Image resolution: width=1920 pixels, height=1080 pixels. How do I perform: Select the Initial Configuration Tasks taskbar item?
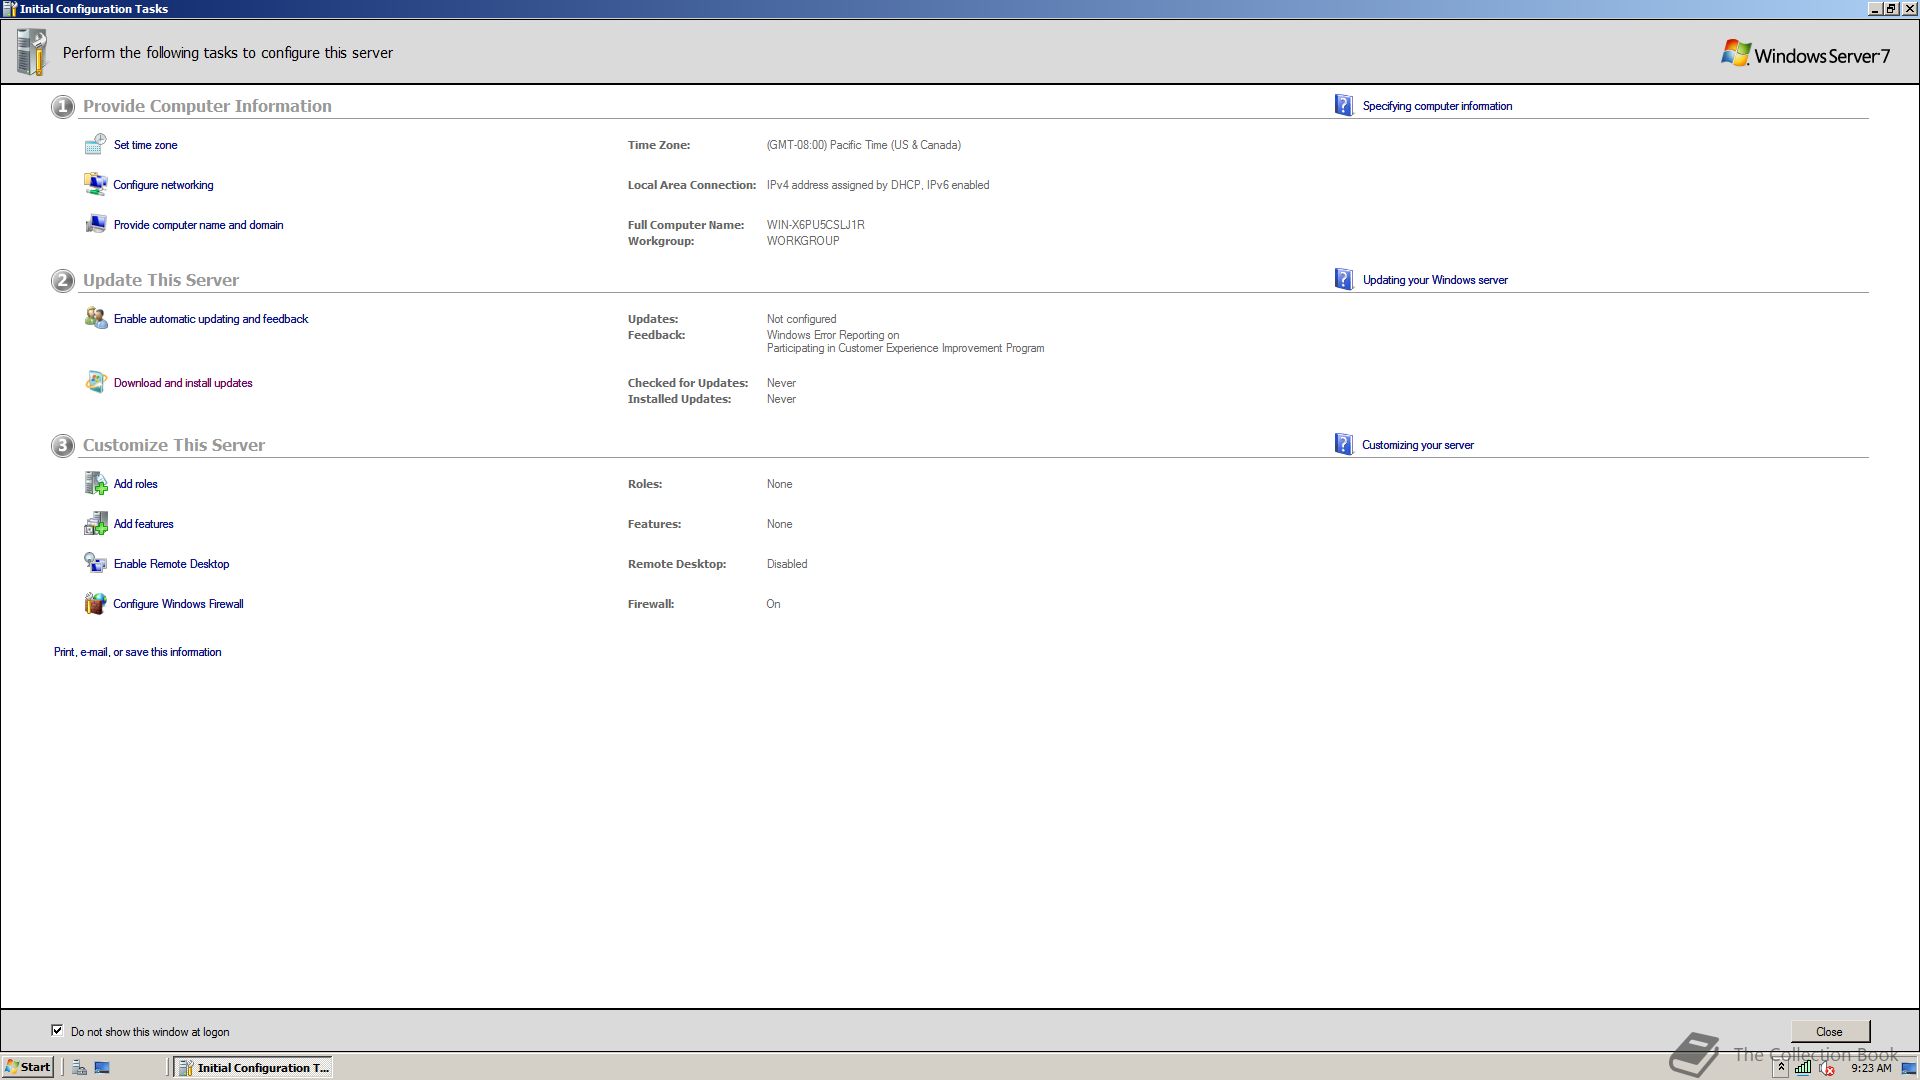[x=254, y=1067]
